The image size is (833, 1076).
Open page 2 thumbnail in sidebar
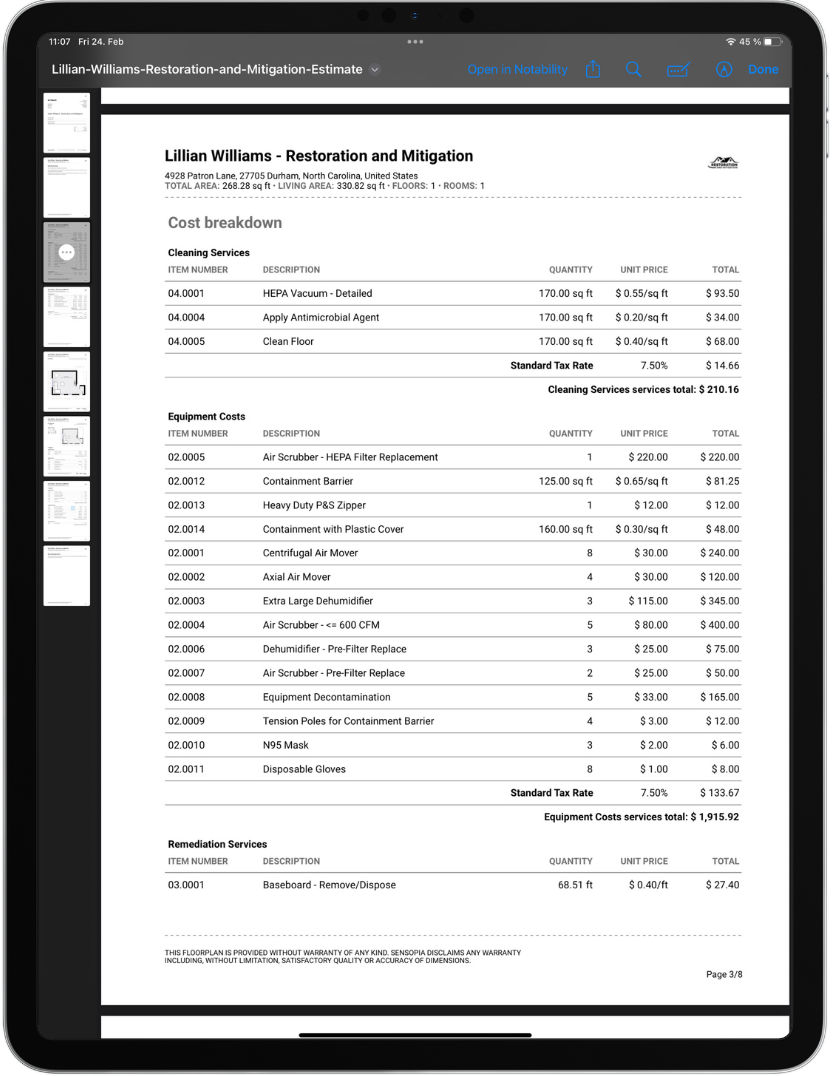point(67,187)
